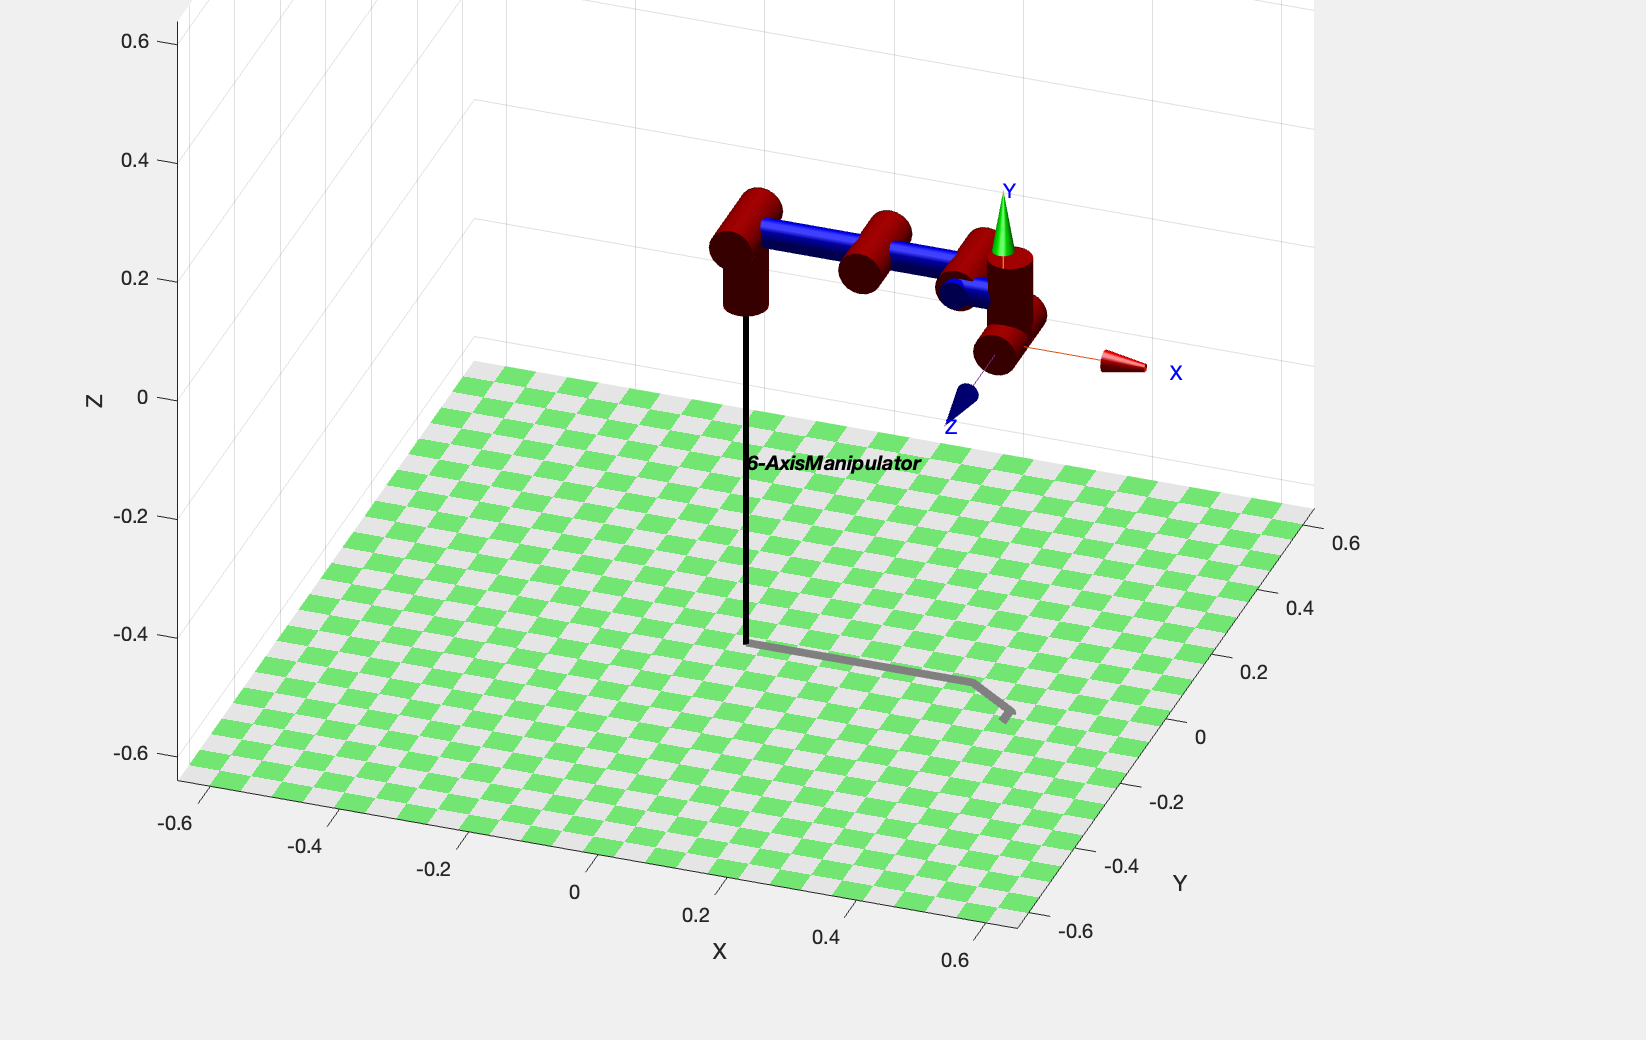Click the X-axis tick label -0.2
Image resolution: width=1646 pixels, height=1040 pixels.
click(x=434, y=870)
